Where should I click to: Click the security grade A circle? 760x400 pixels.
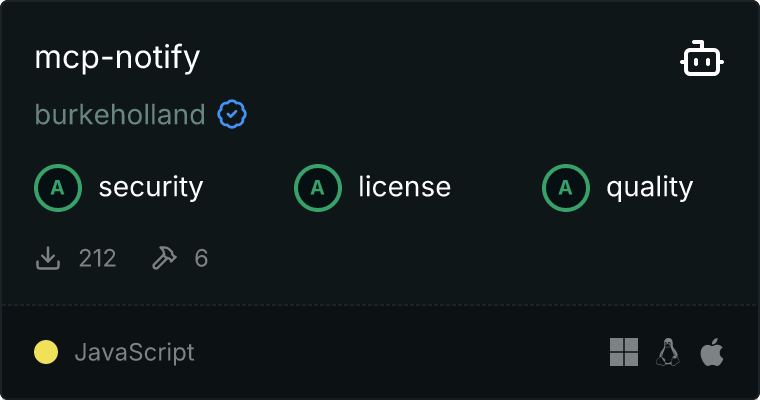[58, 188]
